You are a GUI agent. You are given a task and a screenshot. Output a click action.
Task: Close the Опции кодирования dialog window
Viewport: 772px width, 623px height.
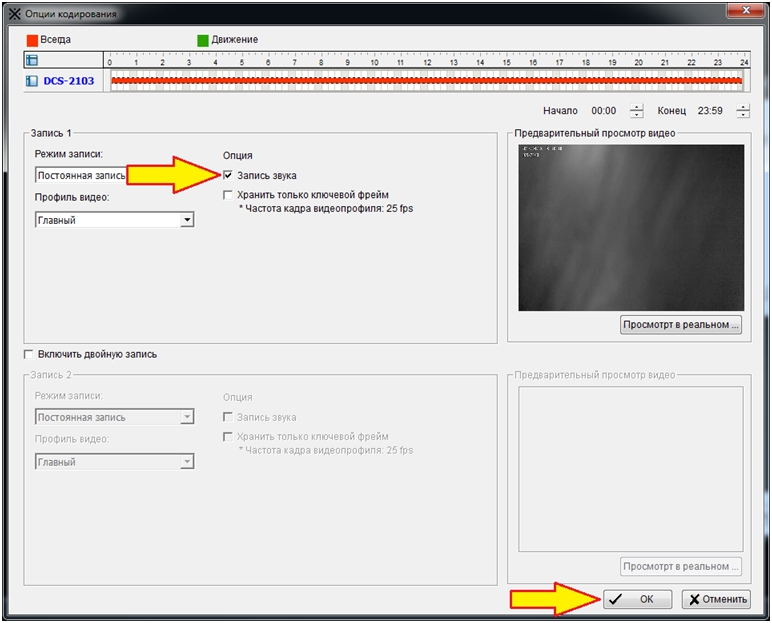(741, 13)
